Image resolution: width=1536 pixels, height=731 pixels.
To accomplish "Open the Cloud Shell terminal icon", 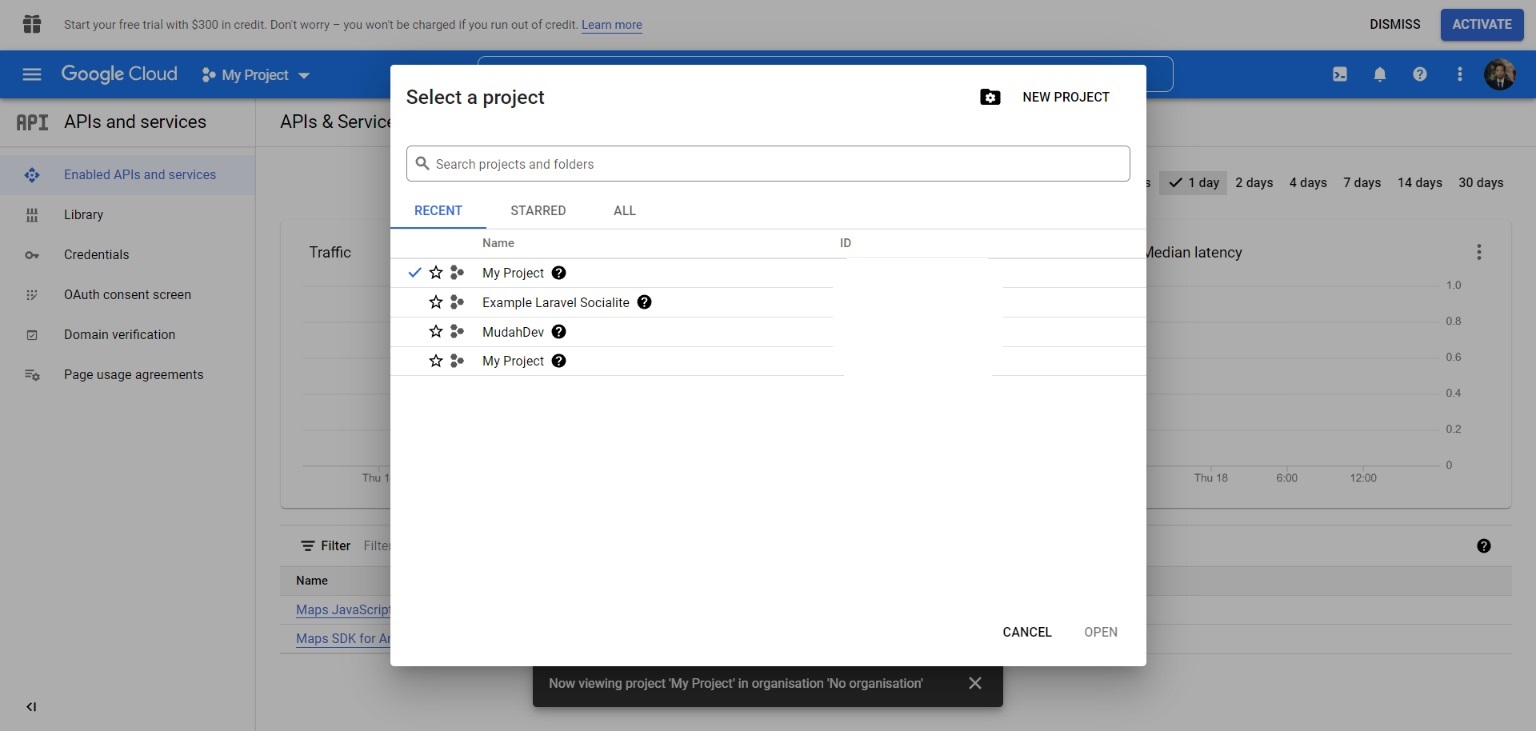I will coord(1340,74).
